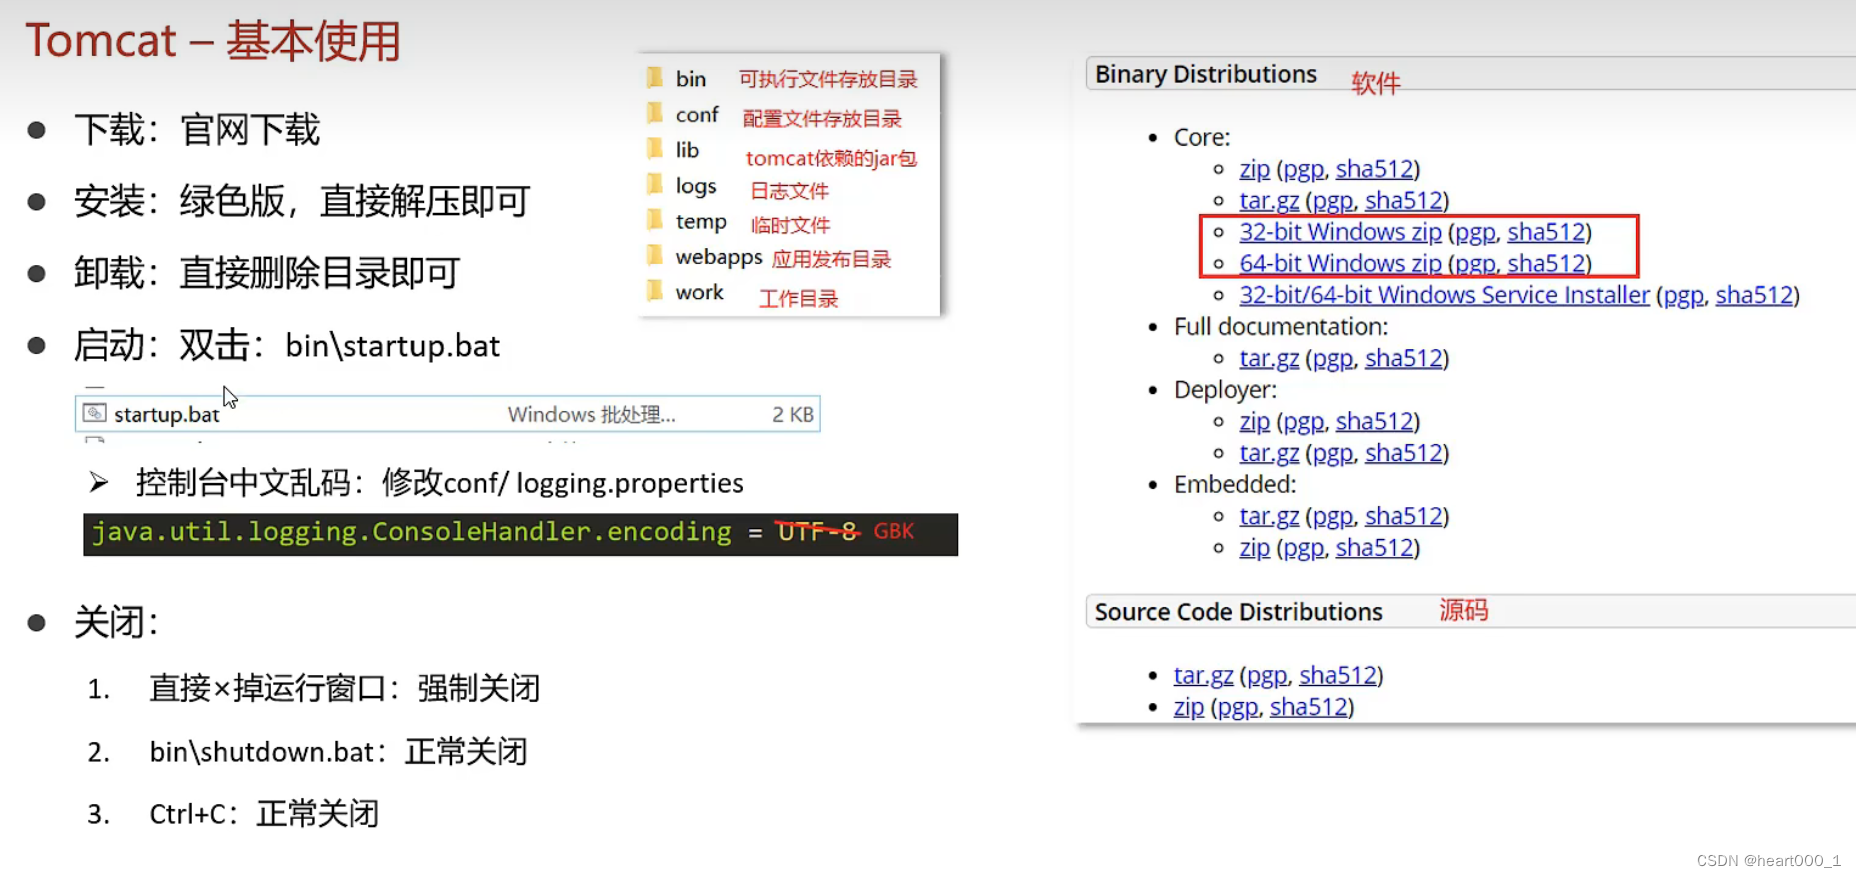Image resolution: width=1856 pixels, height=877 pixels.
Task: Open sha512 link beside Embedded tar.gz
Action: [1404, 516]
